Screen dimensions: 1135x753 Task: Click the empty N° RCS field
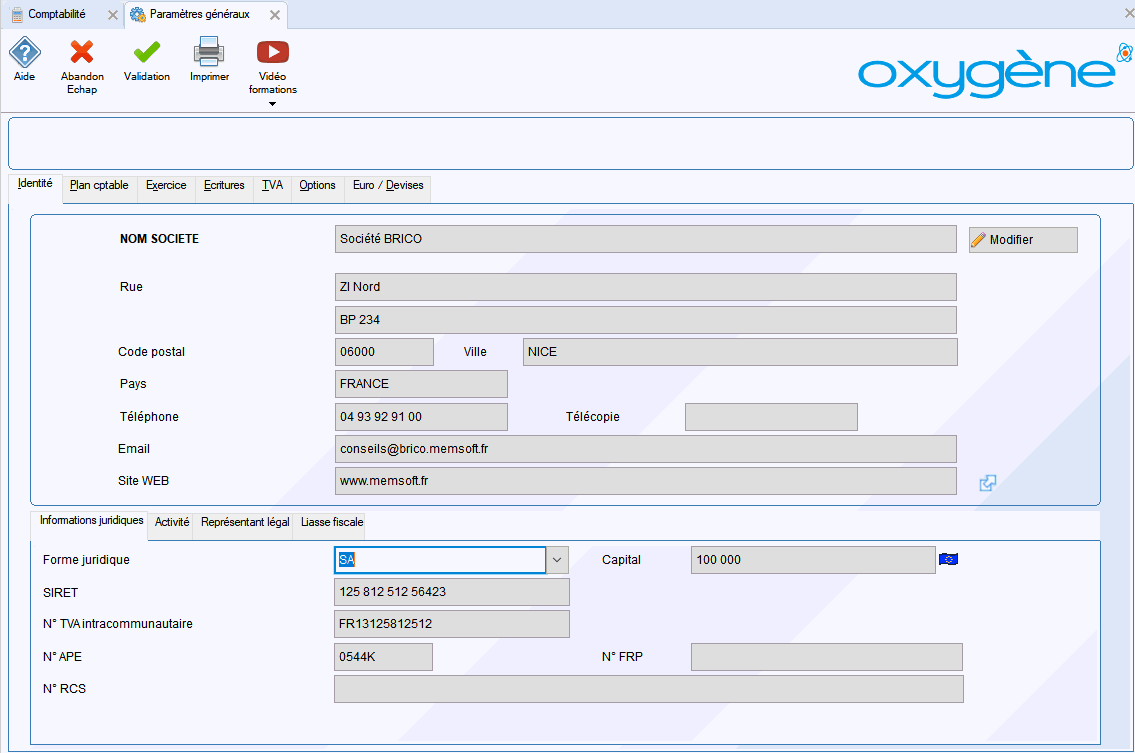point(649,689)
